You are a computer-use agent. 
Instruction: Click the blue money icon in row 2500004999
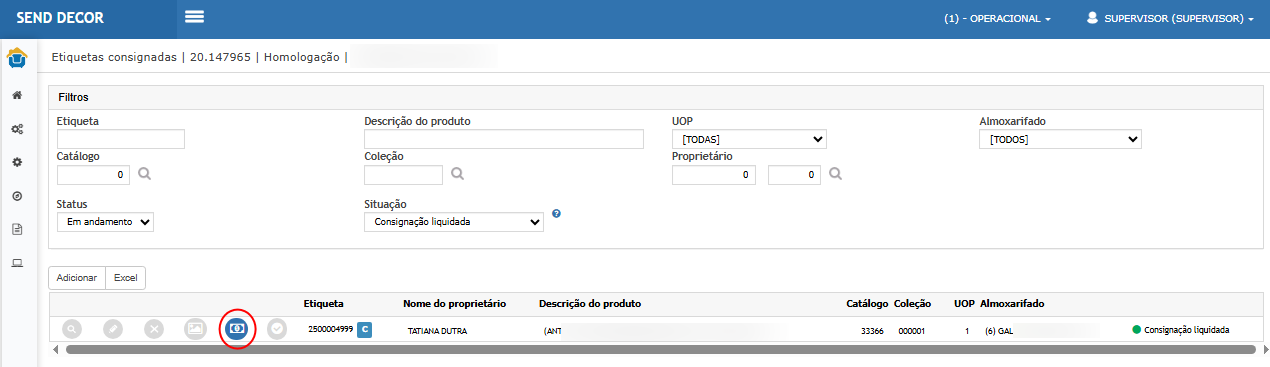coord(237,329)
